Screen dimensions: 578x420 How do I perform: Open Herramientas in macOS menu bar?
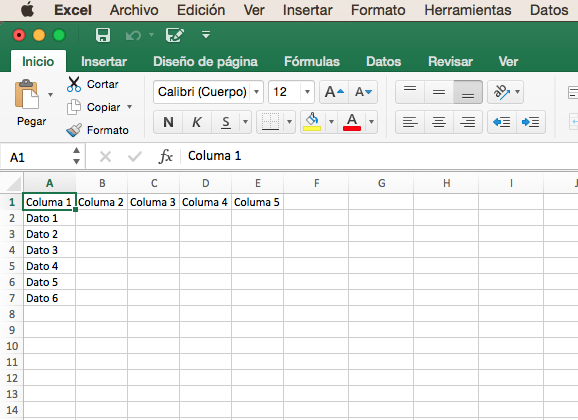[x=468, y=10]
